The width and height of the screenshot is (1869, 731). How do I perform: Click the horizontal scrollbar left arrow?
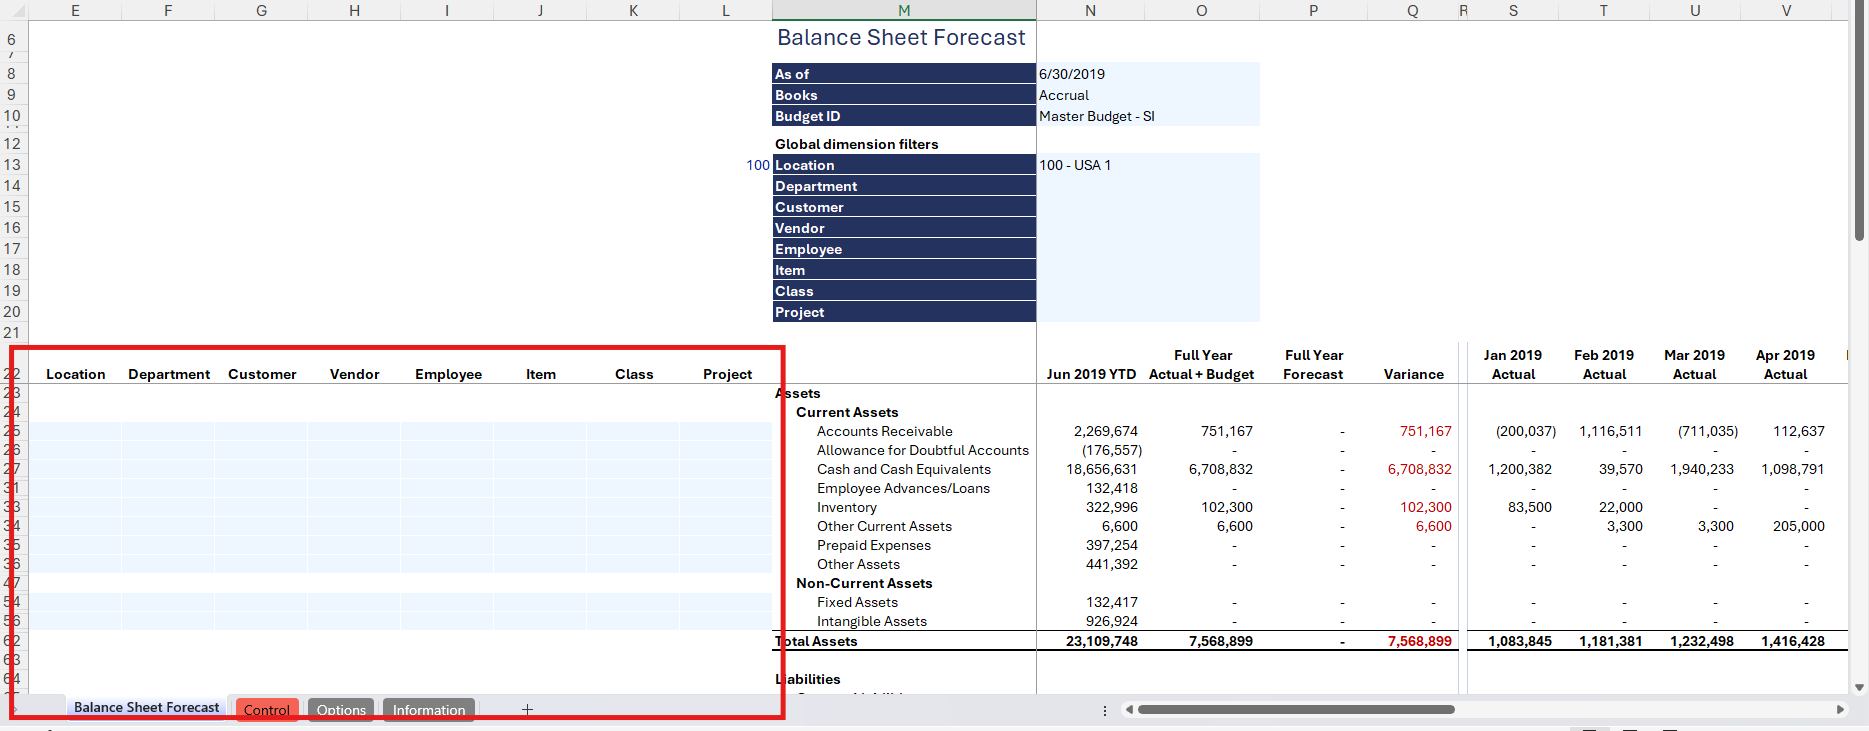click(x=1129, y=710)
